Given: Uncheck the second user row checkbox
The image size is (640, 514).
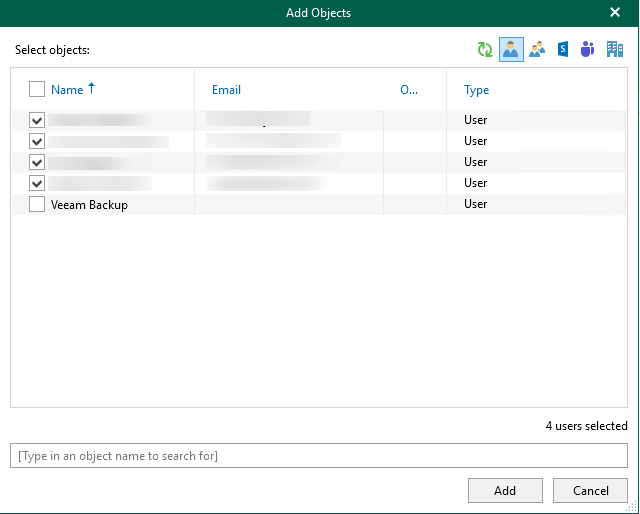Looking at the screenshot, I should click(37, 141).
